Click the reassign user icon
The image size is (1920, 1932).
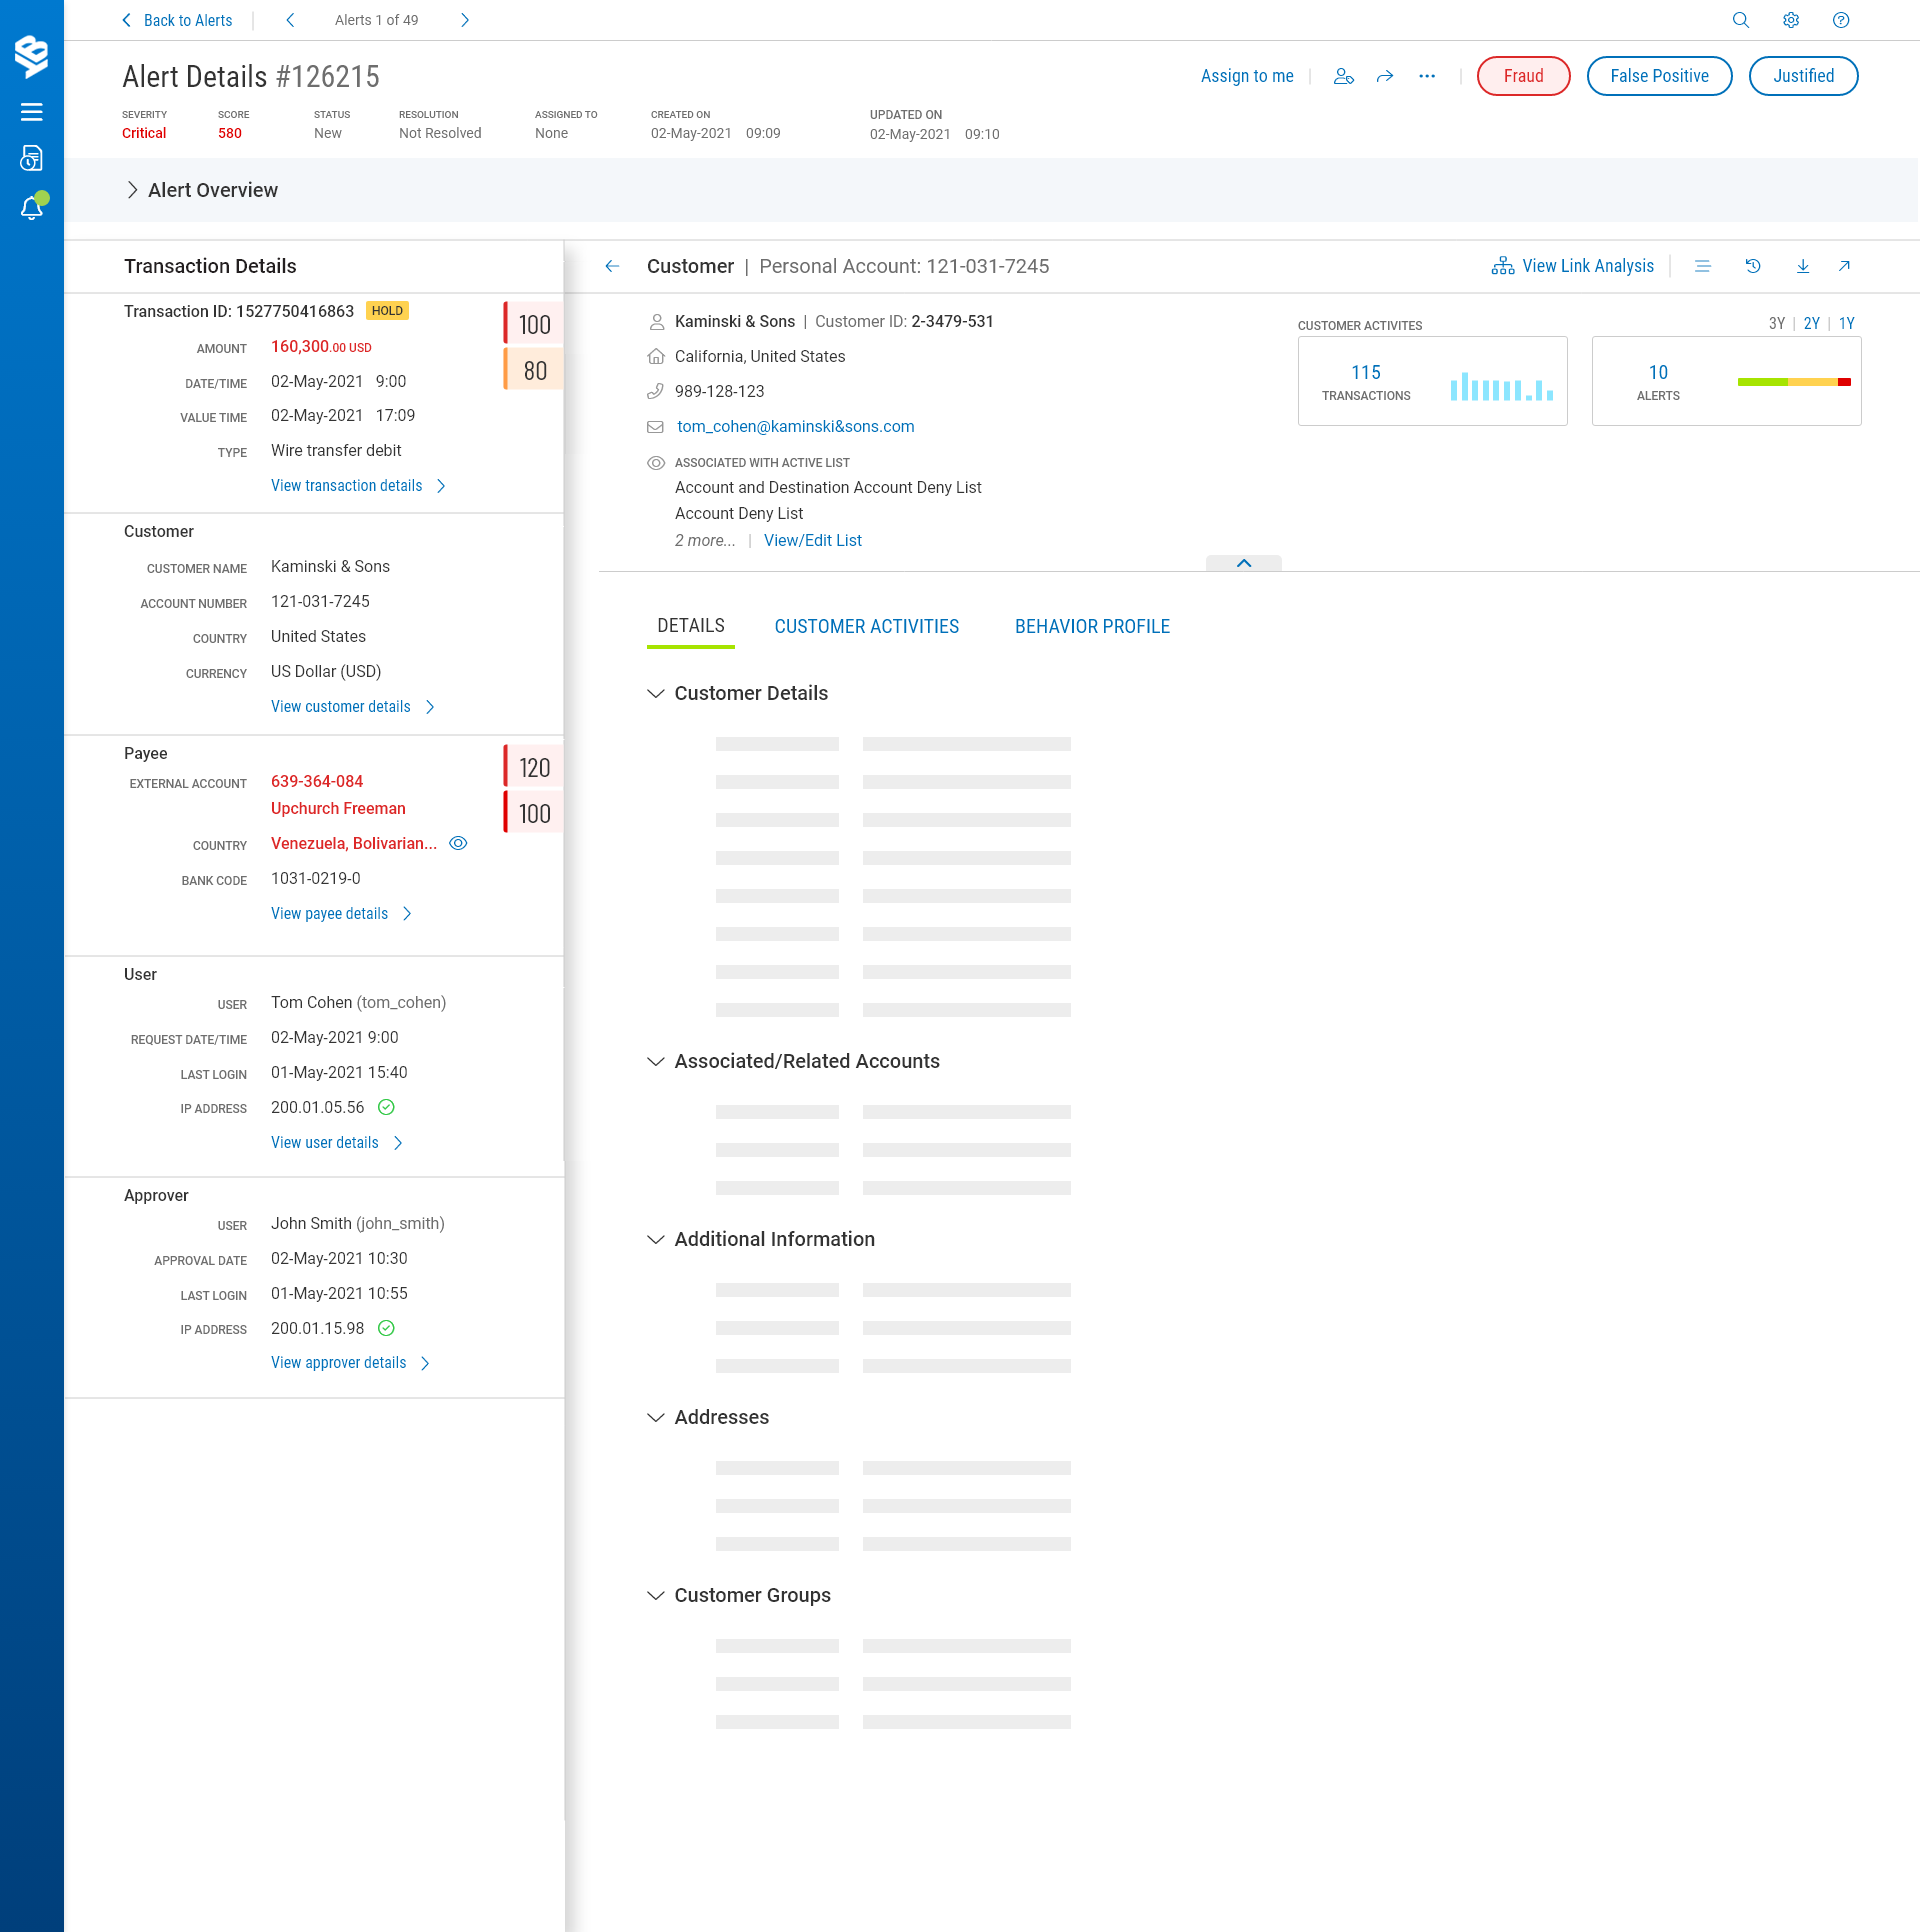pos(1344,76)
